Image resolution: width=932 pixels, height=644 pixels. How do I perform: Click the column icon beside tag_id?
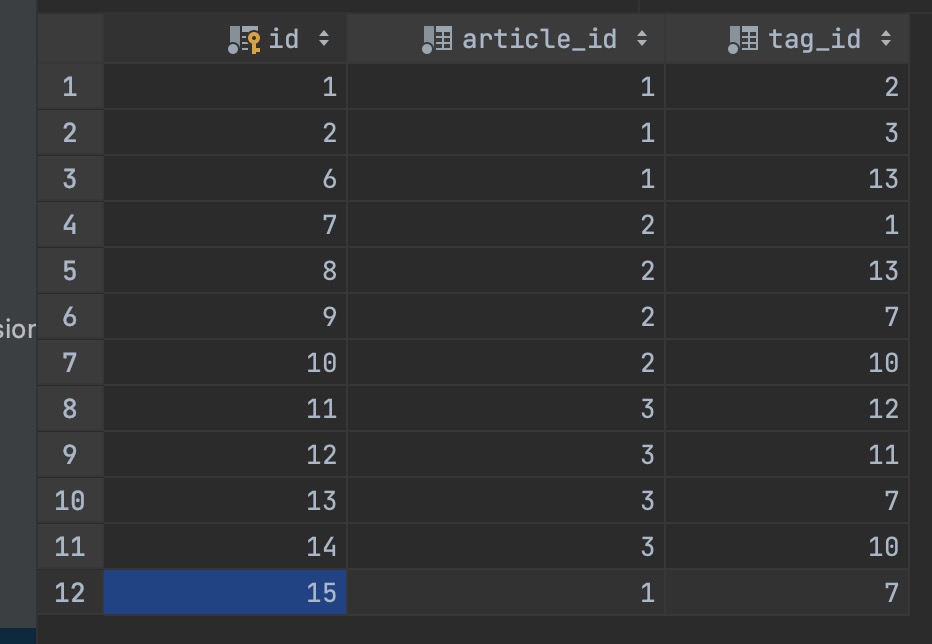pyautogui.click(x=743, y=40)
